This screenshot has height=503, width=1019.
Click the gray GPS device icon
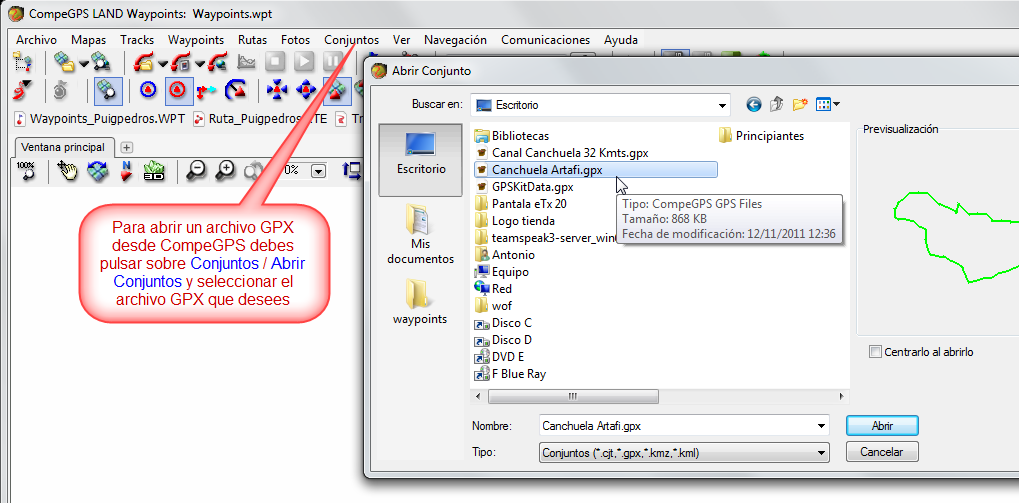(60, 91)
